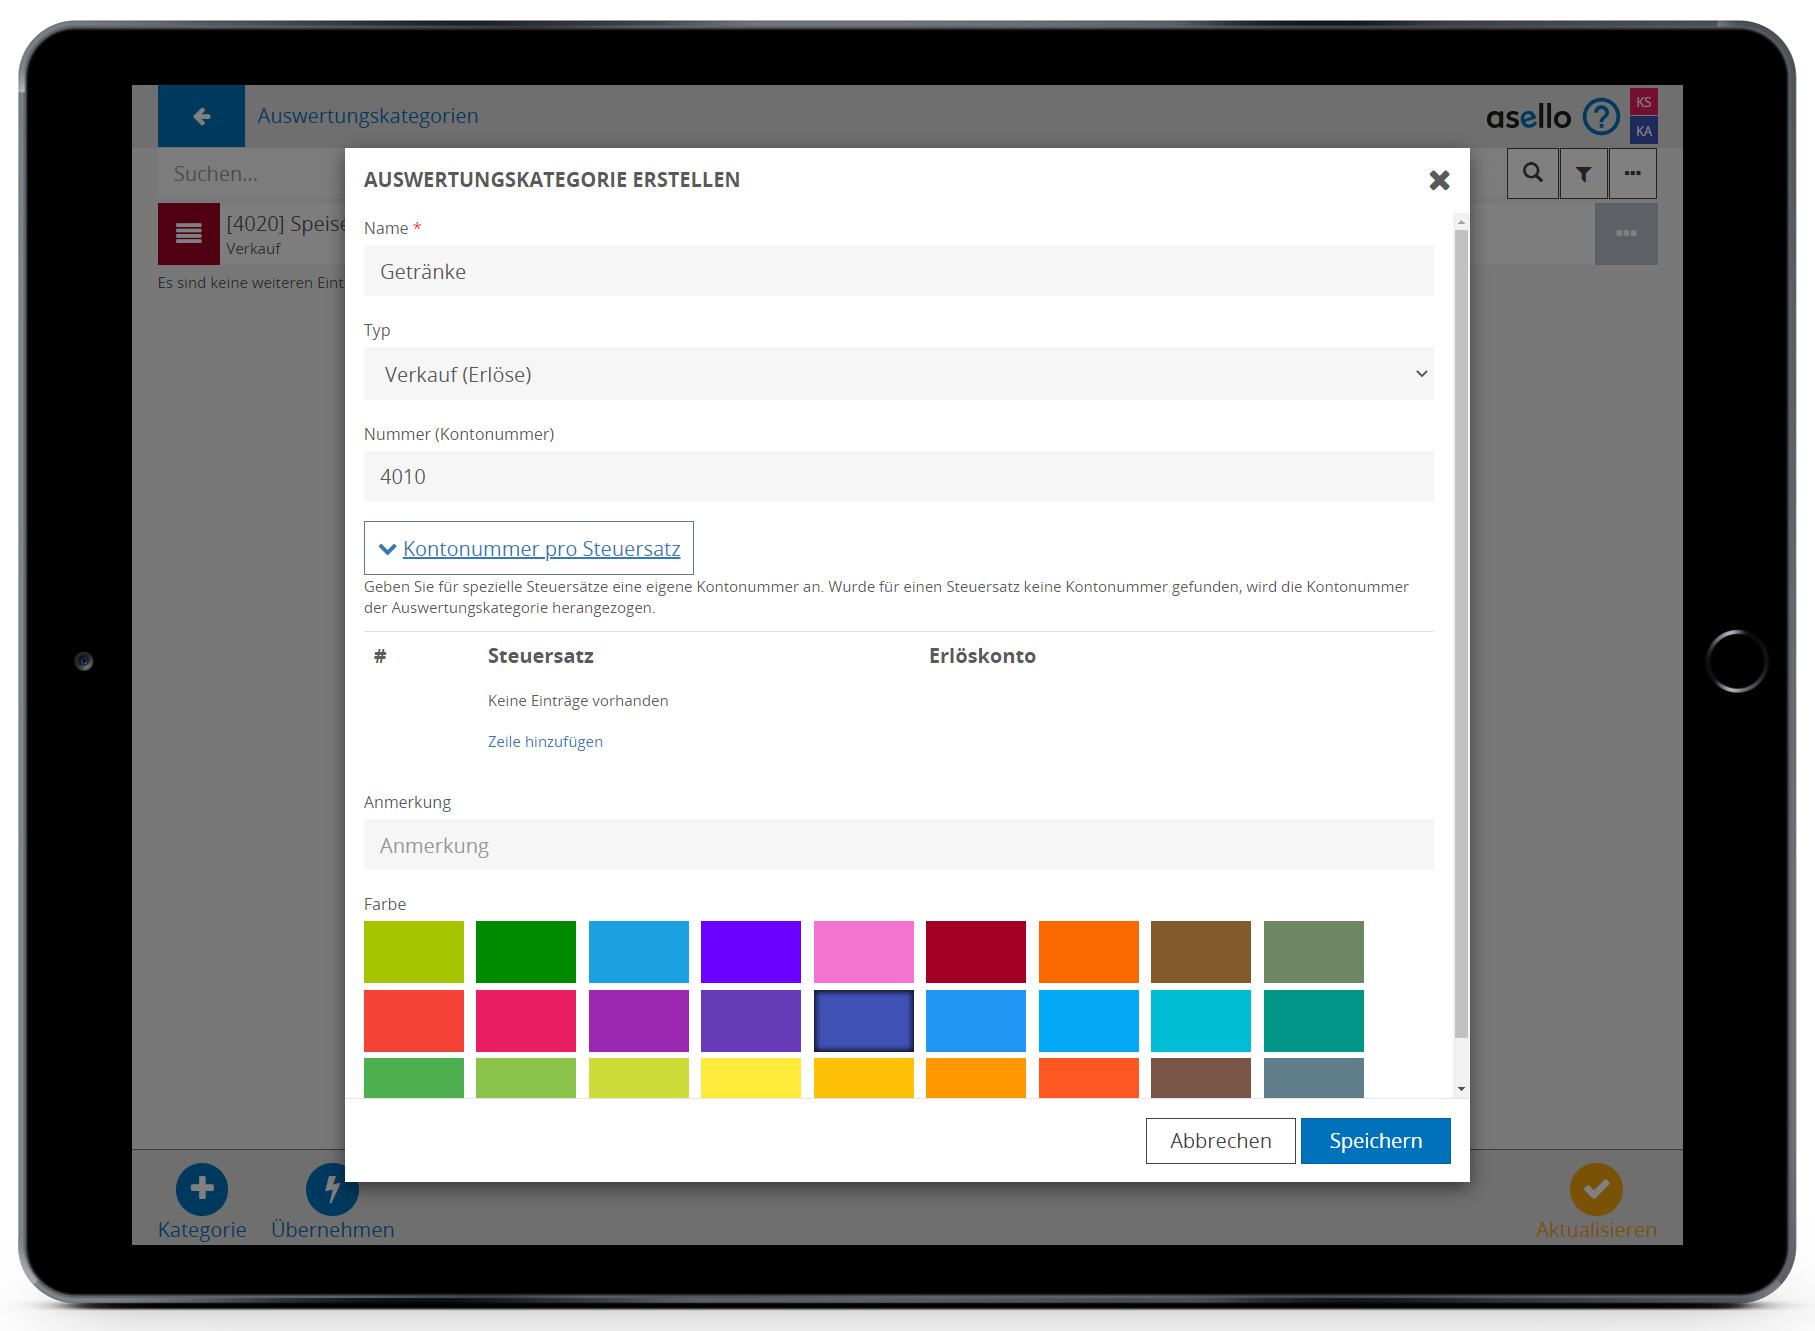Open the toolbar more options menu
Screen dimensions: 1815x1331
1632,173
